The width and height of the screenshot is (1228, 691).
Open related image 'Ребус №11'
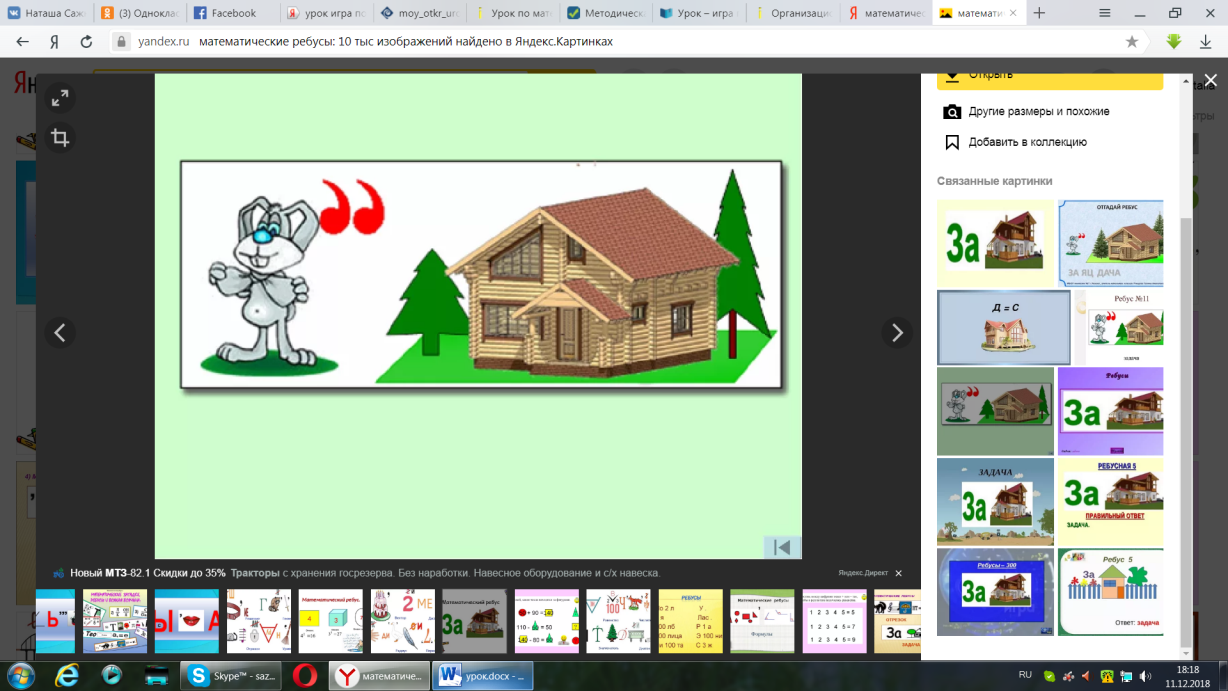point(1118,328)
